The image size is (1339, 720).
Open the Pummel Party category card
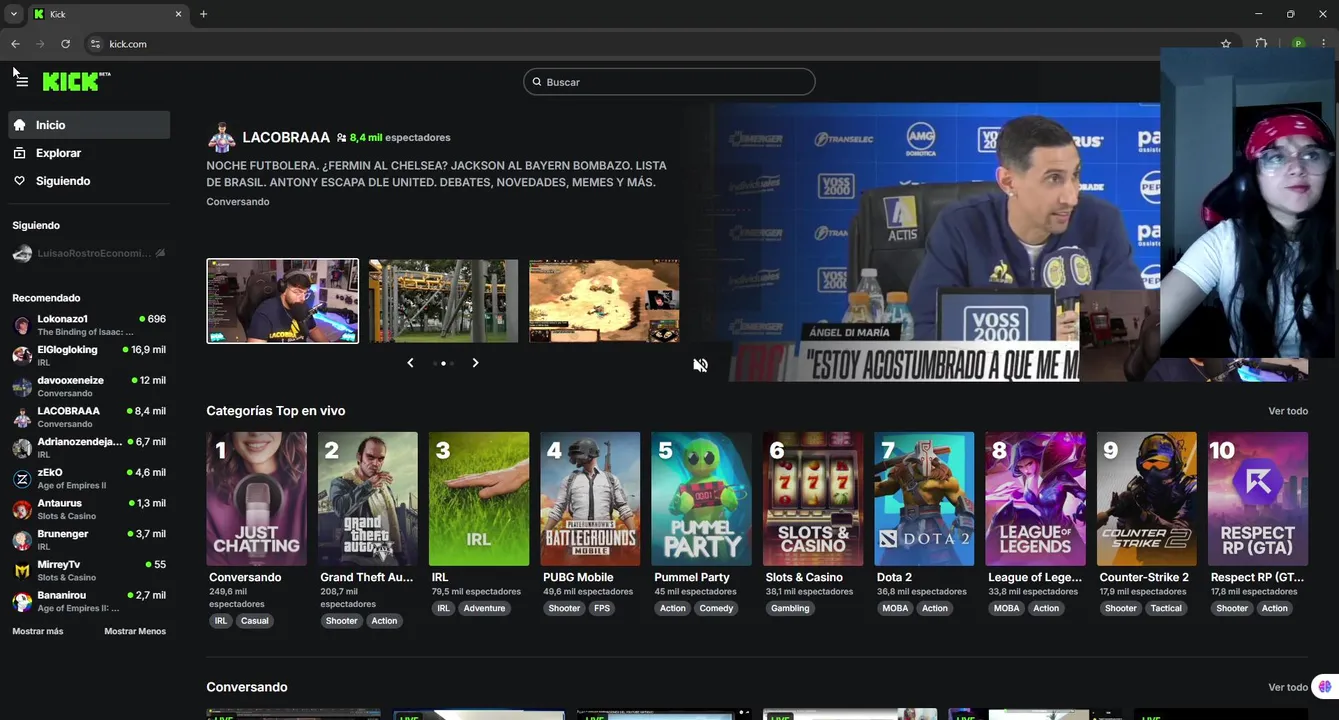pos(702,499)
